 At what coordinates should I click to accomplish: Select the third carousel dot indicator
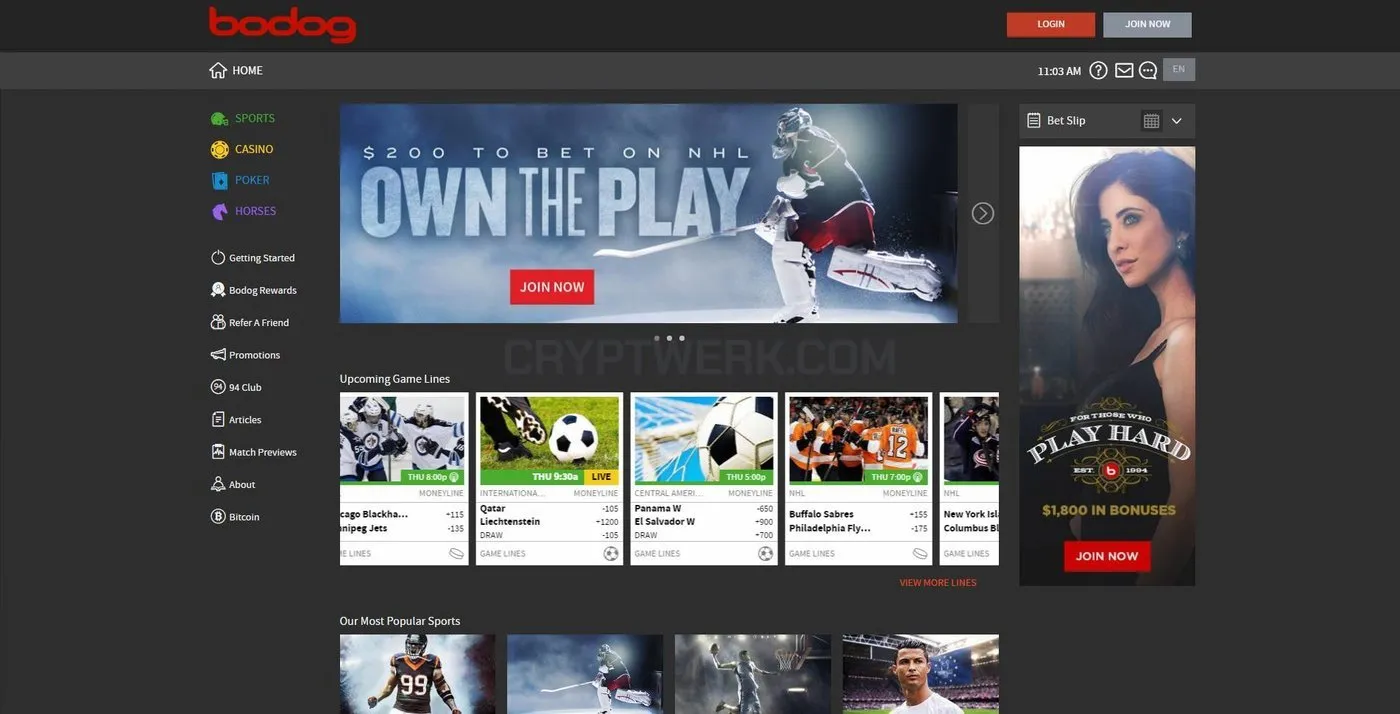tap(682, 338)
